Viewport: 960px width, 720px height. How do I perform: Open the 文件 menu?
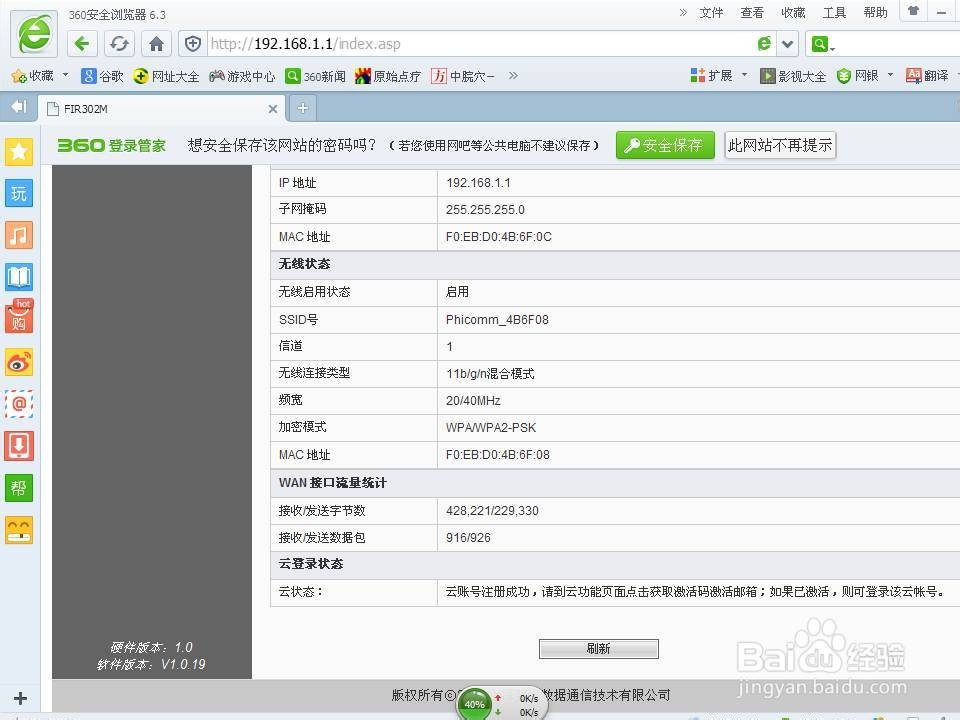click(x=711, y=12)
